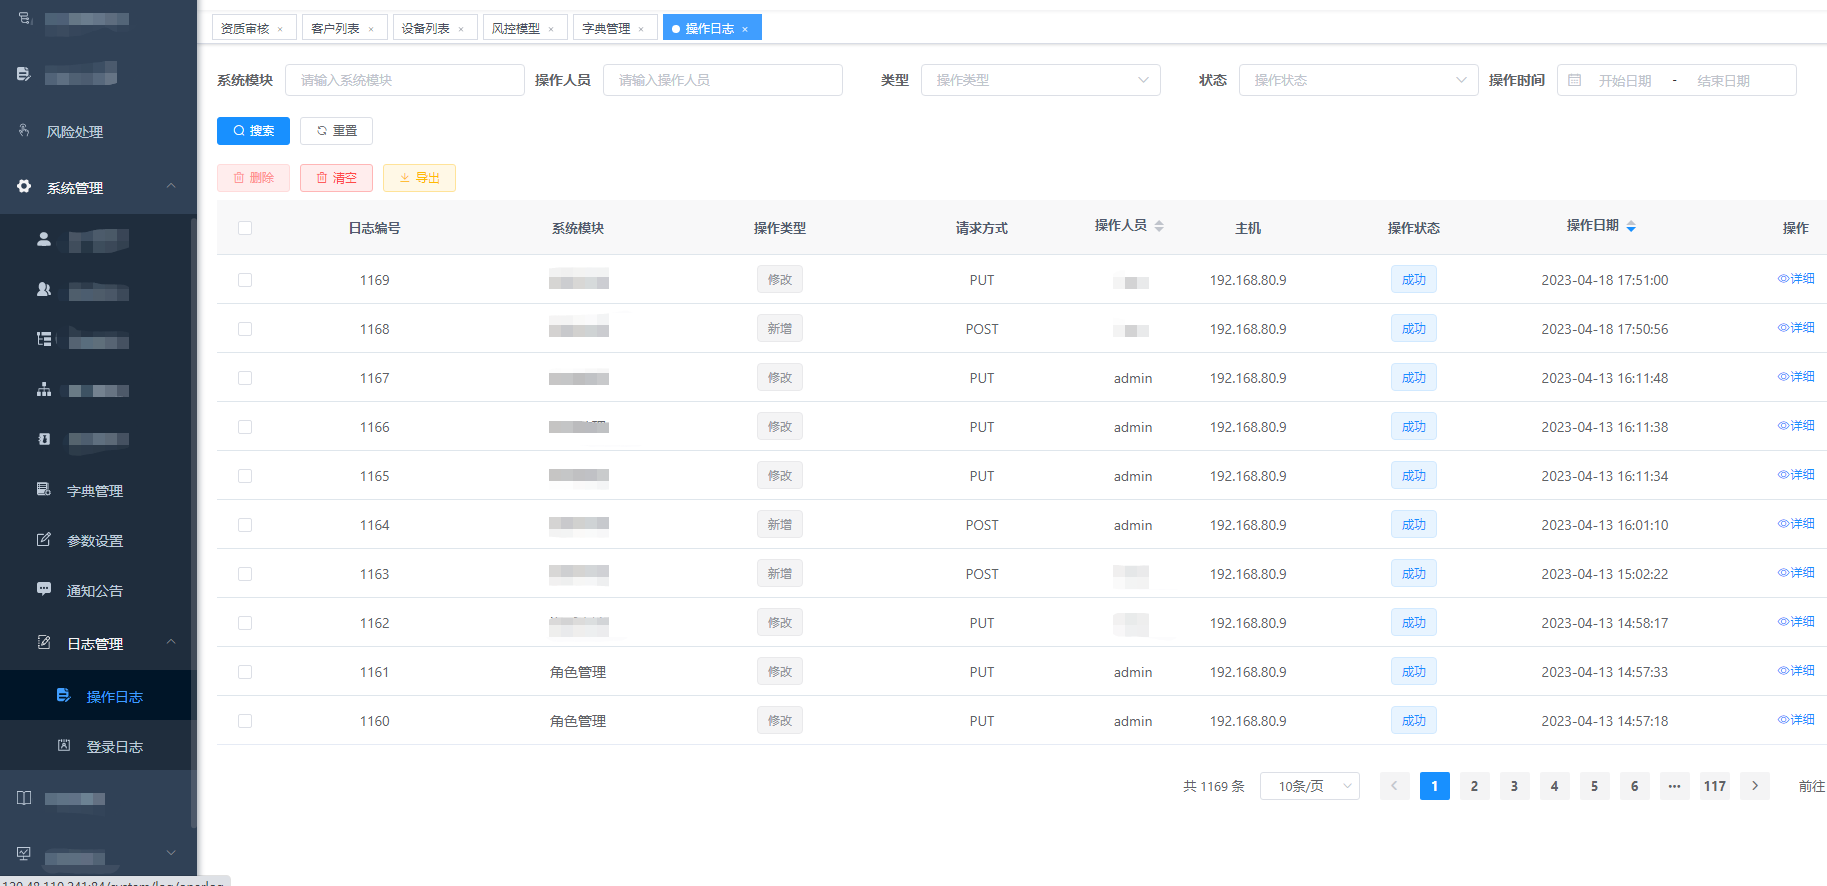Click the 操作人员 input field
This screenshot has width=1827, height=886.
pyautogui.click(x=723, y=80)
